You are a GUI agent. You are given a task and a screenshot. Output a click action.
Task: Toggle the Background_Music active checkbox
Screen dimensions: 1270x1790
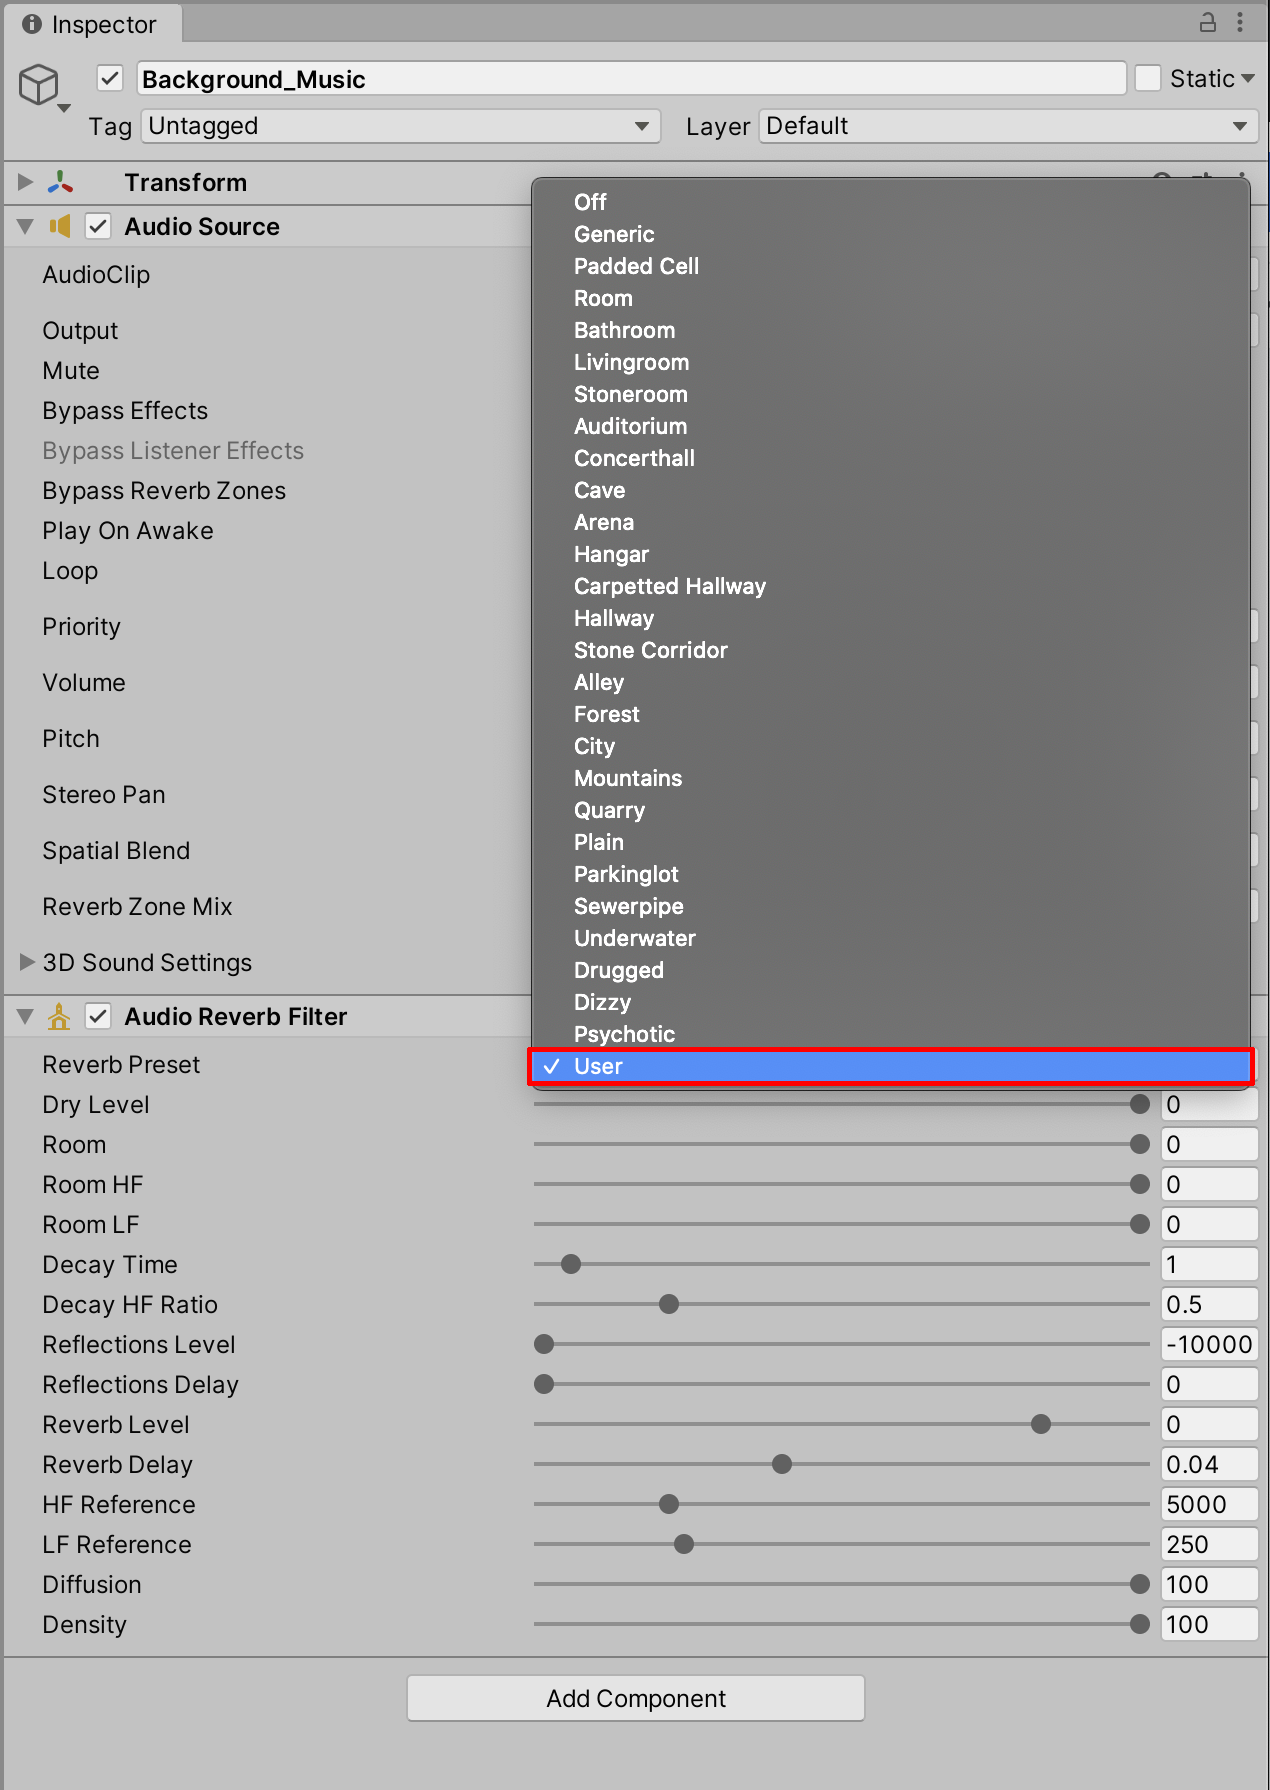coord(110,78)
